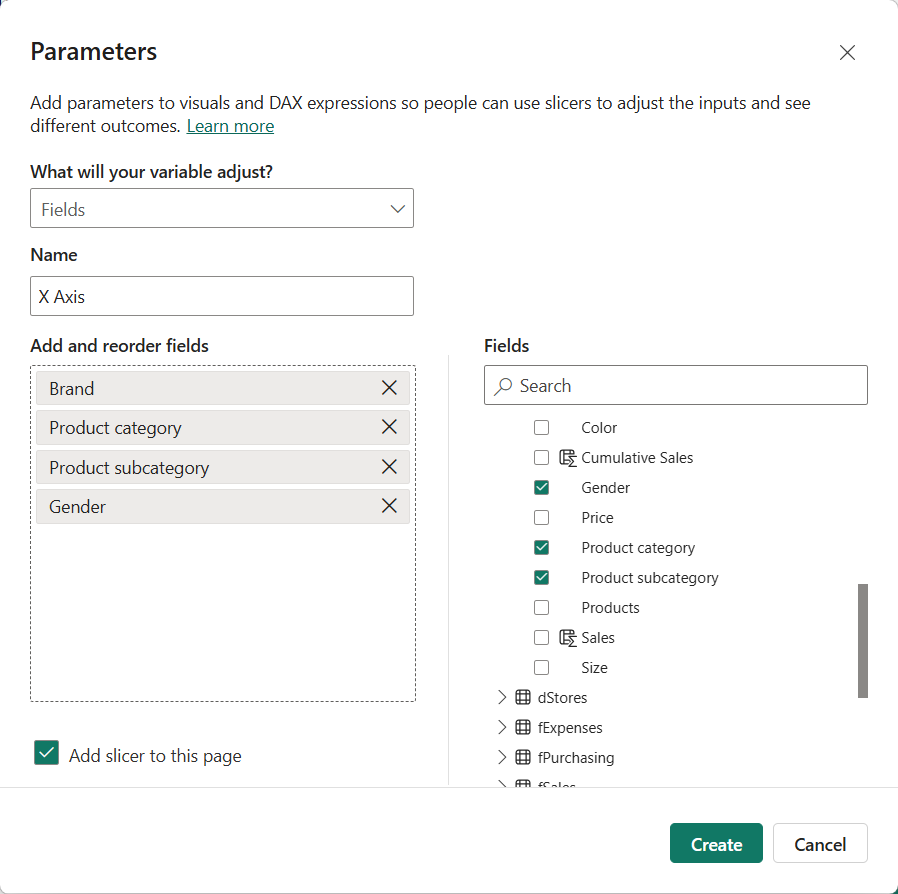This screenshot has height=894, width=898.
Task: Click the Sales measure icon
Action: (568, 638)
